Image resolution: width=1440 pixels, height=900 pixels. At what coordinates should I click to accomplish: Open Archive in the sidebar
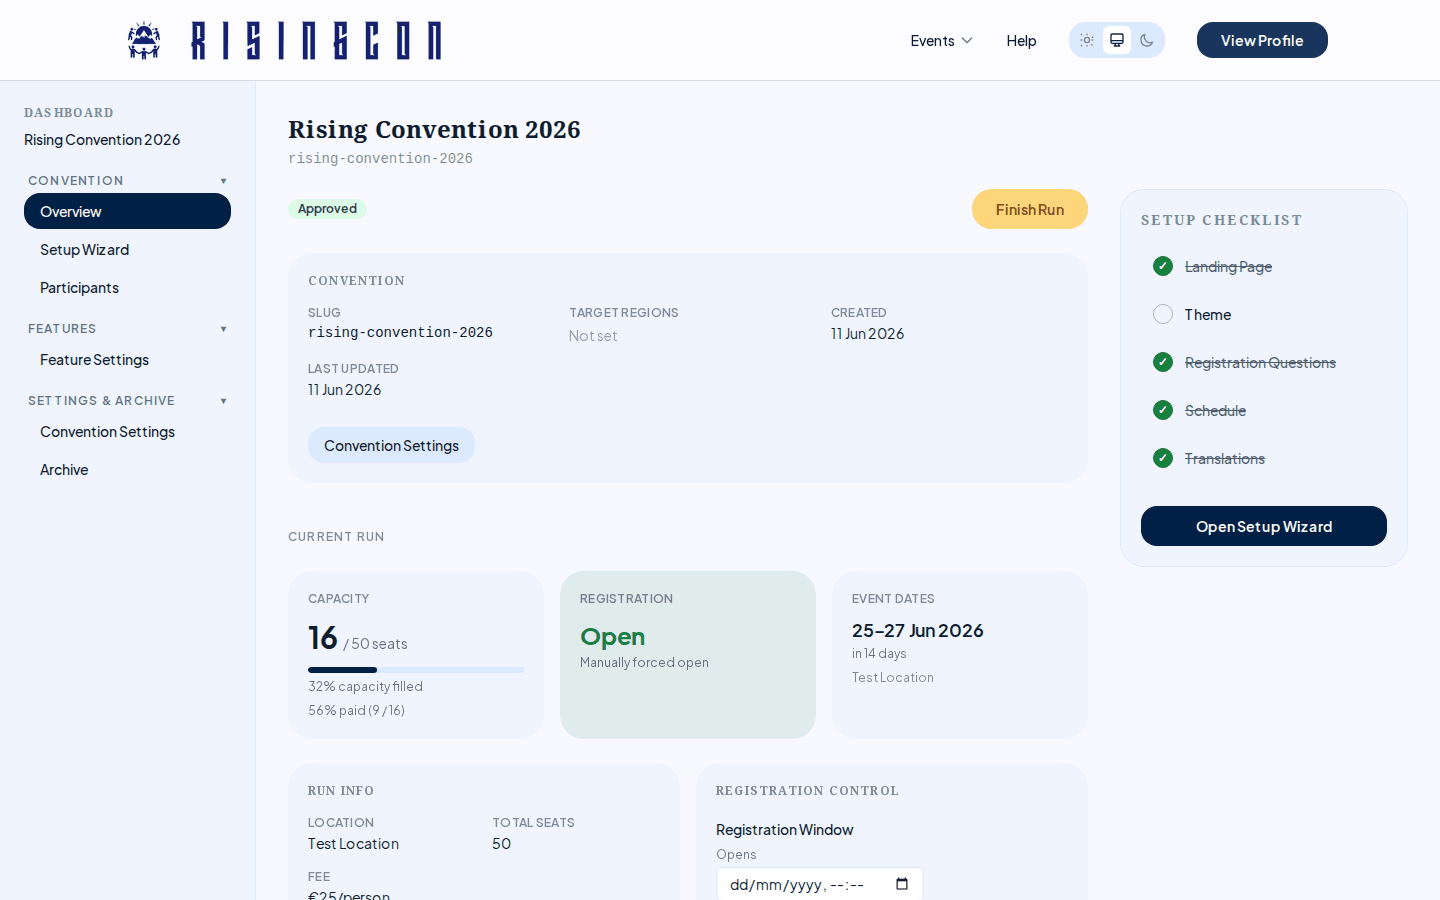click(127, 469)
